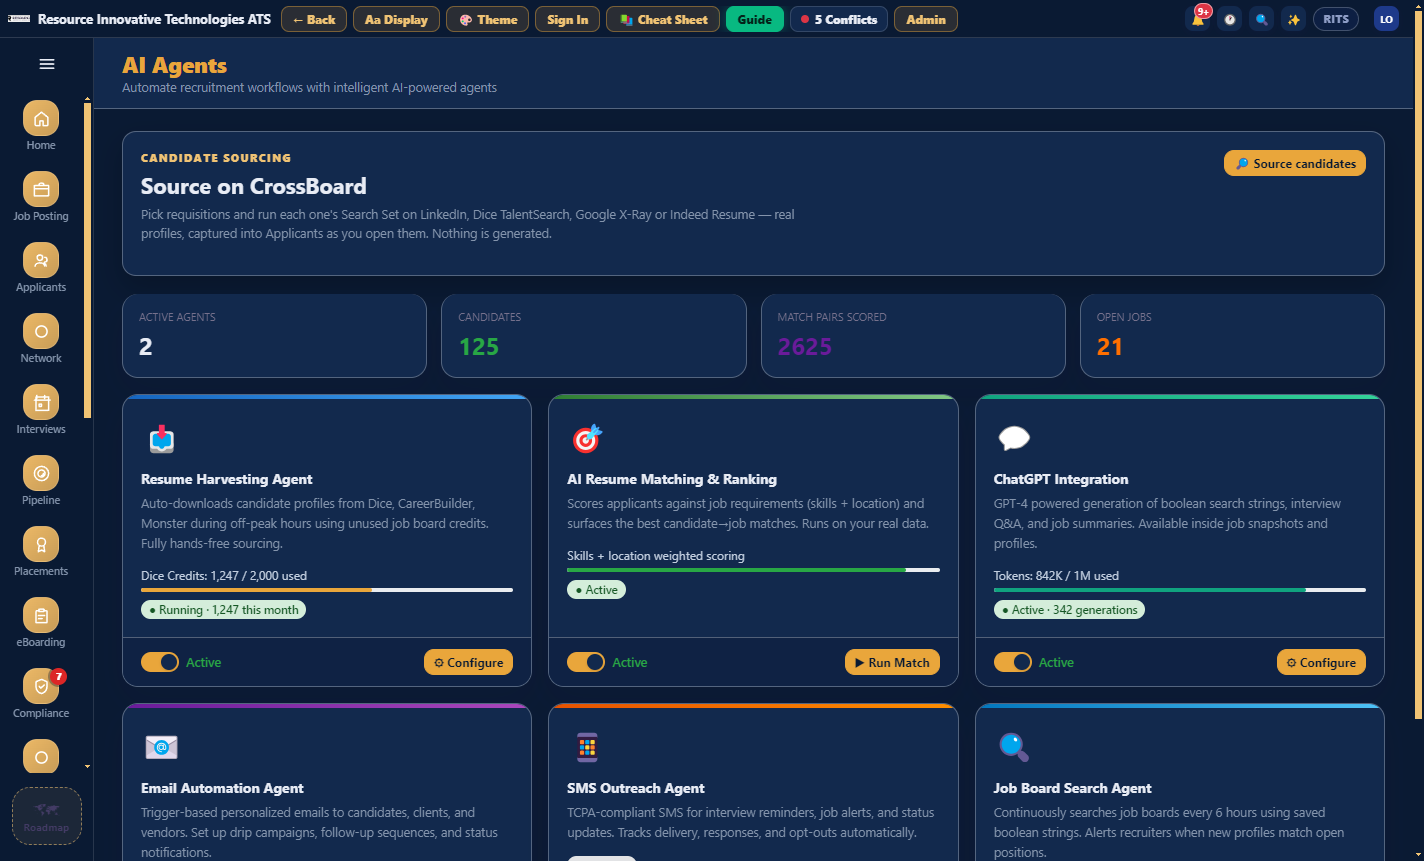This screenshot has width=1424, height=861.
Task: Click the Tokens usage progress bar
Action: [x=1180, y=590]
